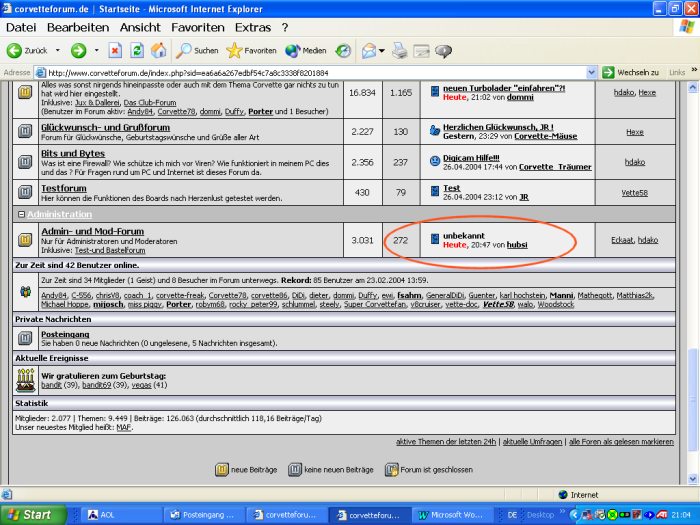Switch to Microsoft Word in the taskbar
The height and width of the screenshot is (525, 700).
pyautogui.click(x=455, y=515)
